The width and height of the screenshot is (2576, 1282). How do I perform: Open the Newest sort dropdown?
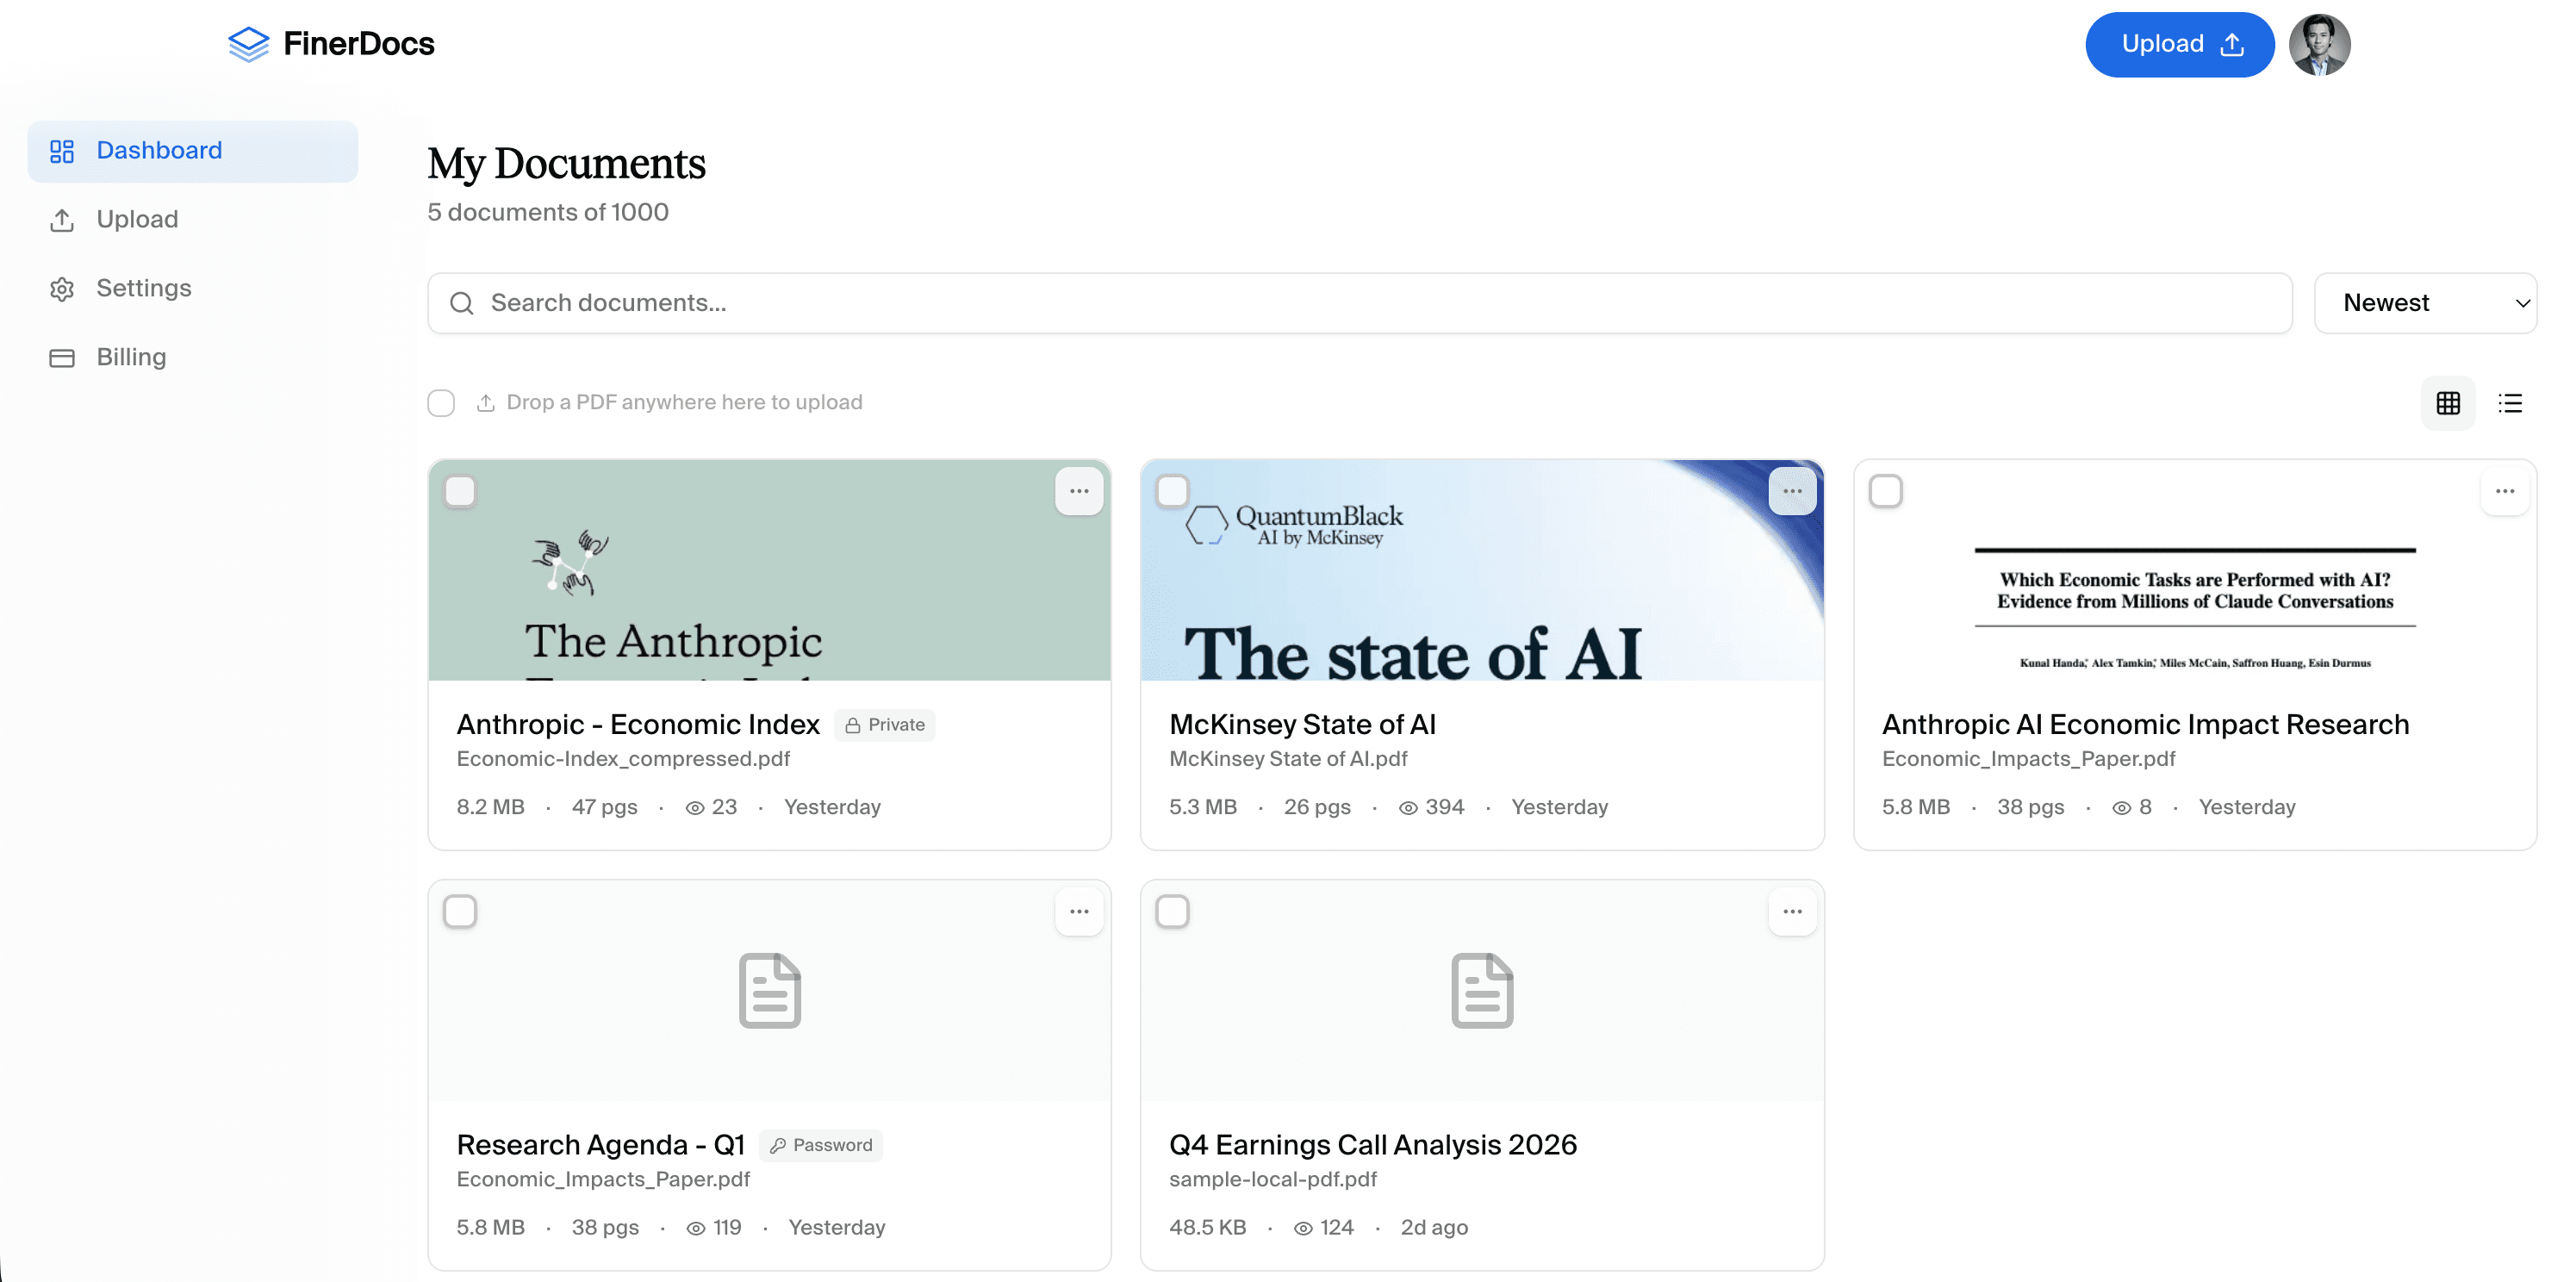[2427, 302]
